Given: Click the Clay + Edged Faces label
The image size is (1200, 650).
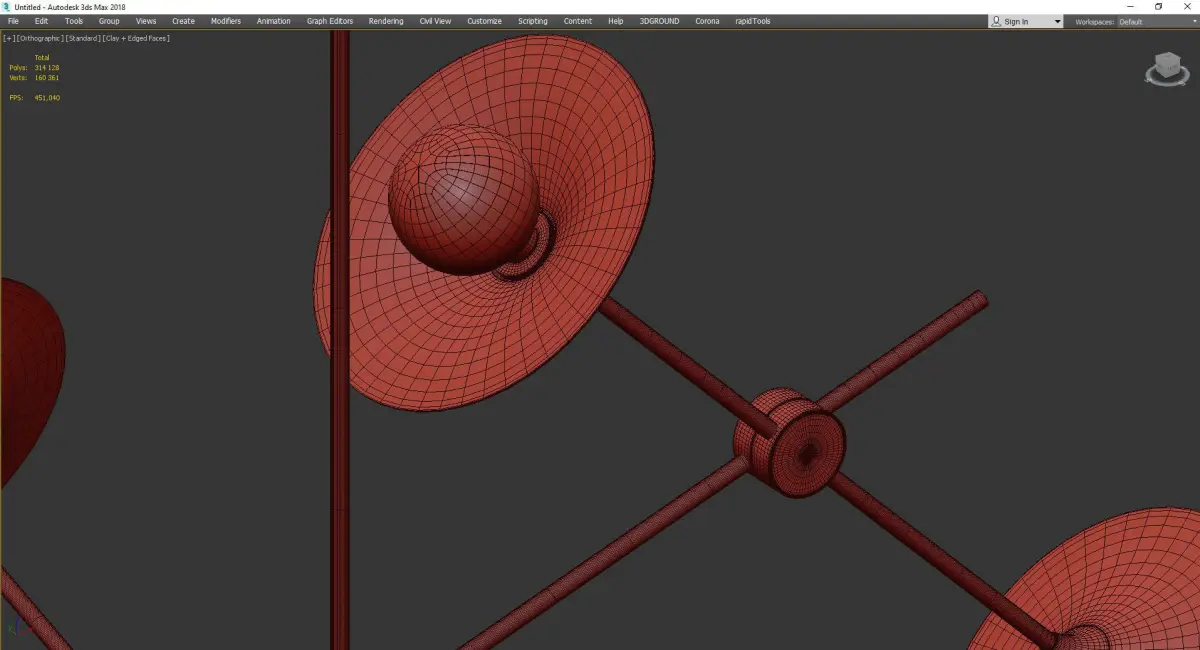Looking at the screenshot, I should tap(136, 38).
